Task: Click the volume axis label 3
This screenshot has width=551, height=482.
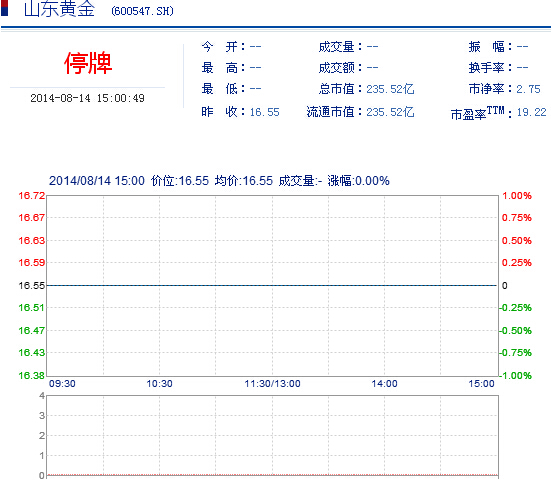Action: (42, 416)
